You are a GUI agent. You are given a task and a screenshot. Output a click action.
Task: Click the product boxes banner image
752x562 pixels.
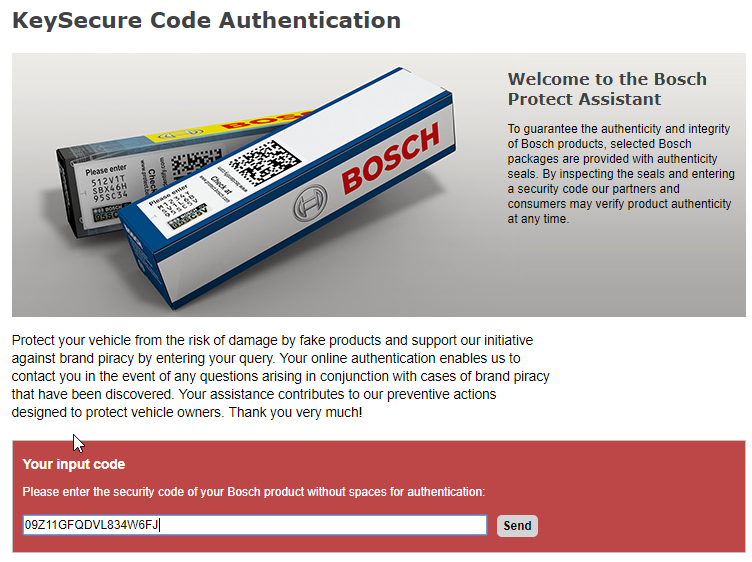coord(378,185)
